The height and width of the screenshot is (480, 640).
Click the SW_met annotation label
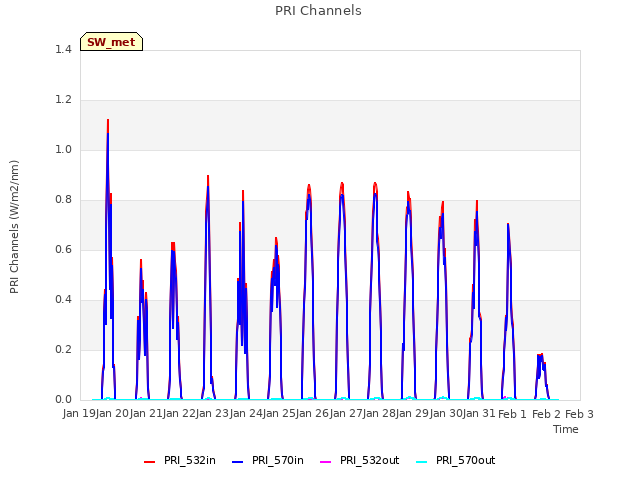pyautogui.click(x=111, y=42)
